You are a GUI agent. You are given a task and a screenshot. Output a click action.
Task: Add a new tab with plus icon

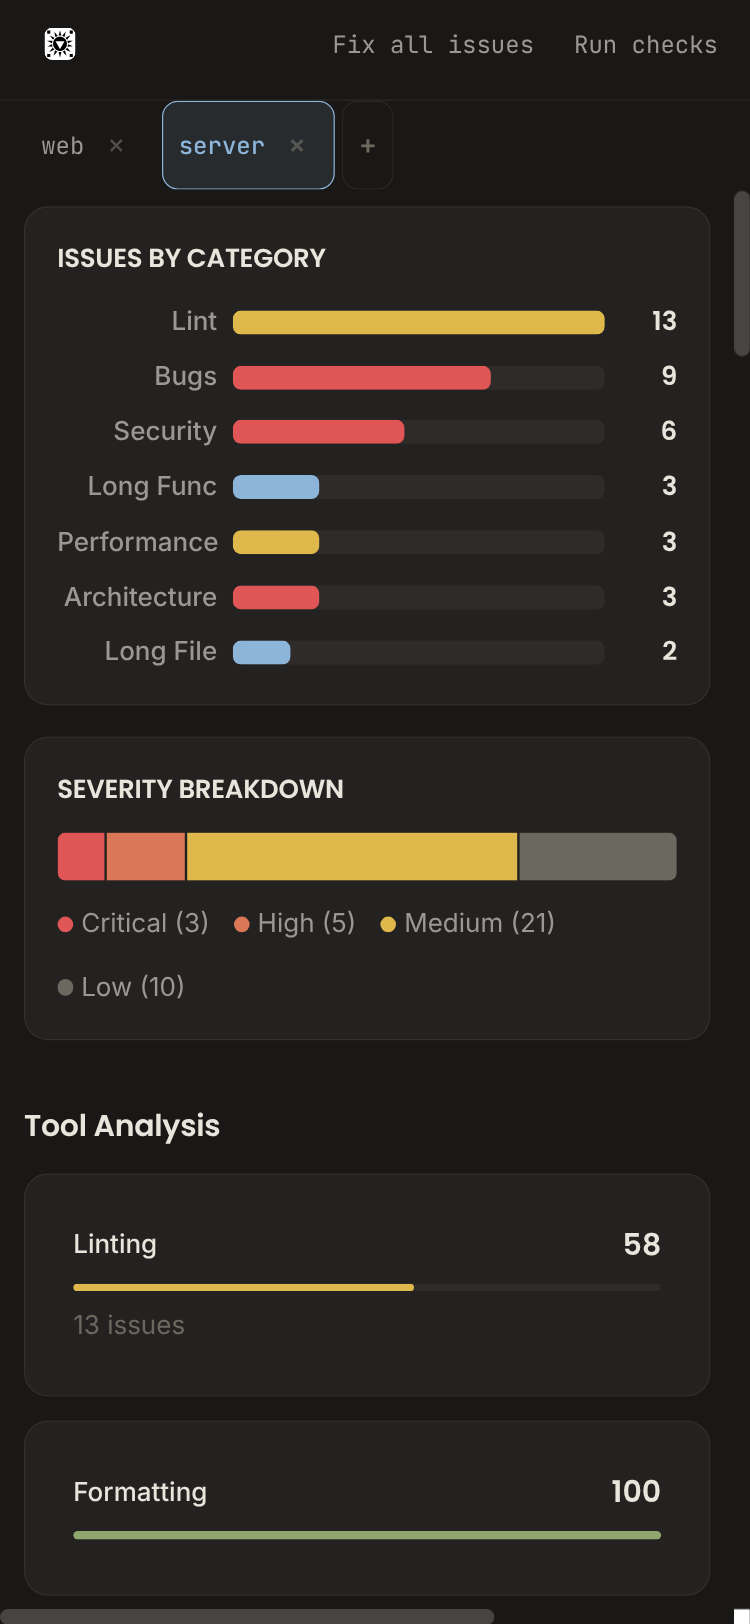(x=368, y=146)
